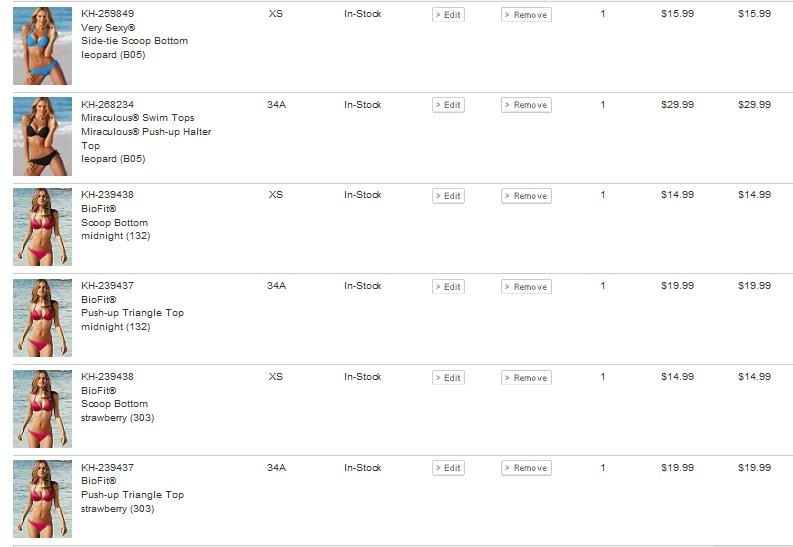Remove the midnight Push-up Triangle Top
Image resolution: width=793 pixels, height=547 pixels.
[526, 287]
